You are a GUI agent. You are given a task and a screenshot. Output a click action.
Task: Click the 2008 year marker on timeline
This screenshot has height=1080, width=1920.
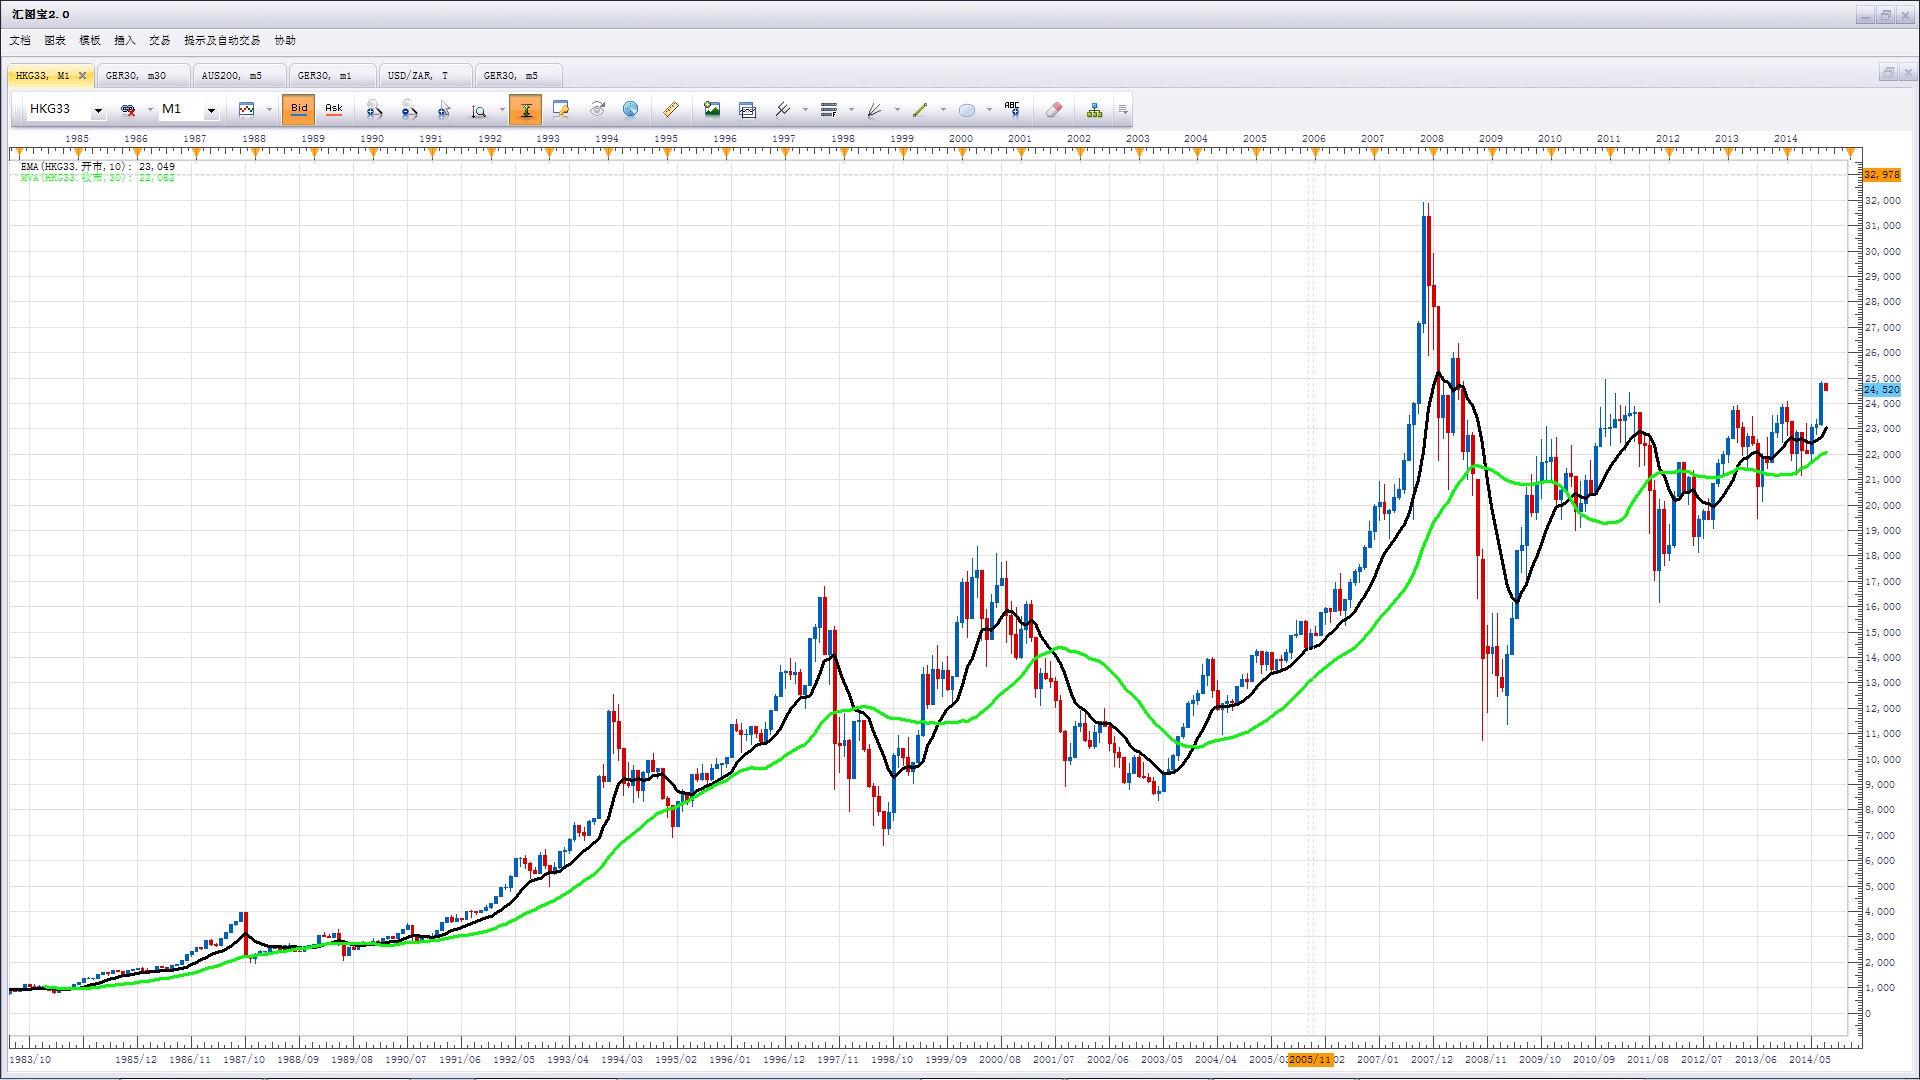coord(1432,139)
